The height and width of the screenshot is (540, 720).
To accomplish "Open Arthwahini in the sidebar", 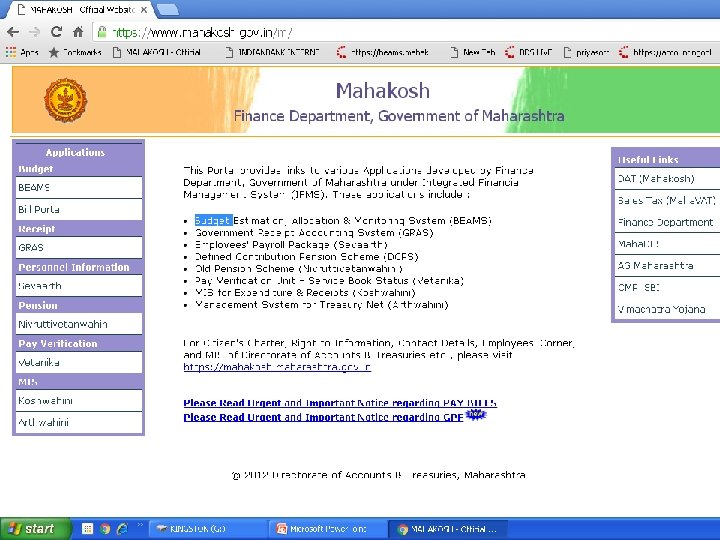I will pyautogui.click(x=79, y=422).
